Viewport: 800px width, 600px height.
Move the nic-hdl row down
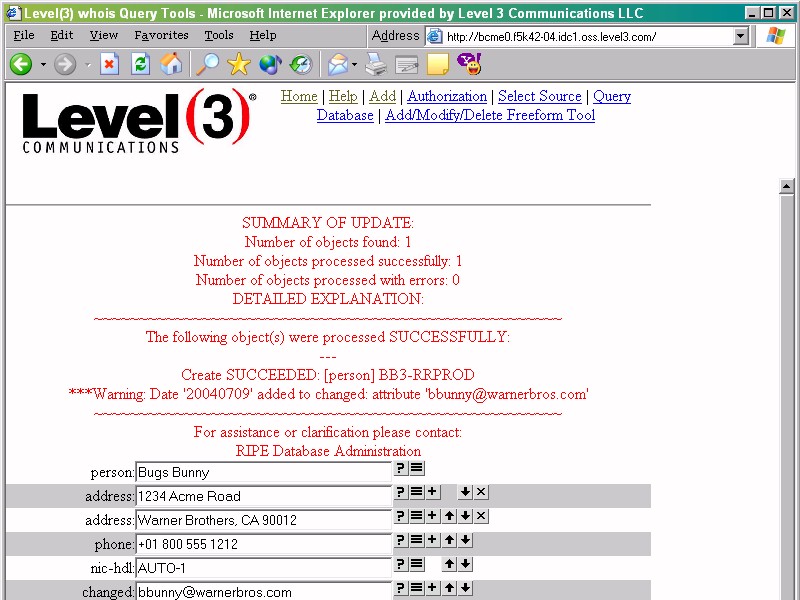[x=465, y=564]
